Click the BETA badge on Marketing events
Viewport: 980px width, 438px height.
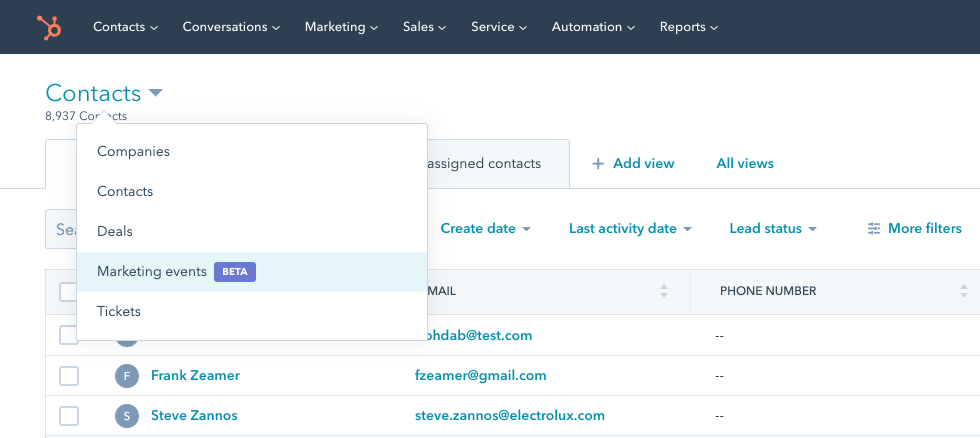[x=235, y=272]
